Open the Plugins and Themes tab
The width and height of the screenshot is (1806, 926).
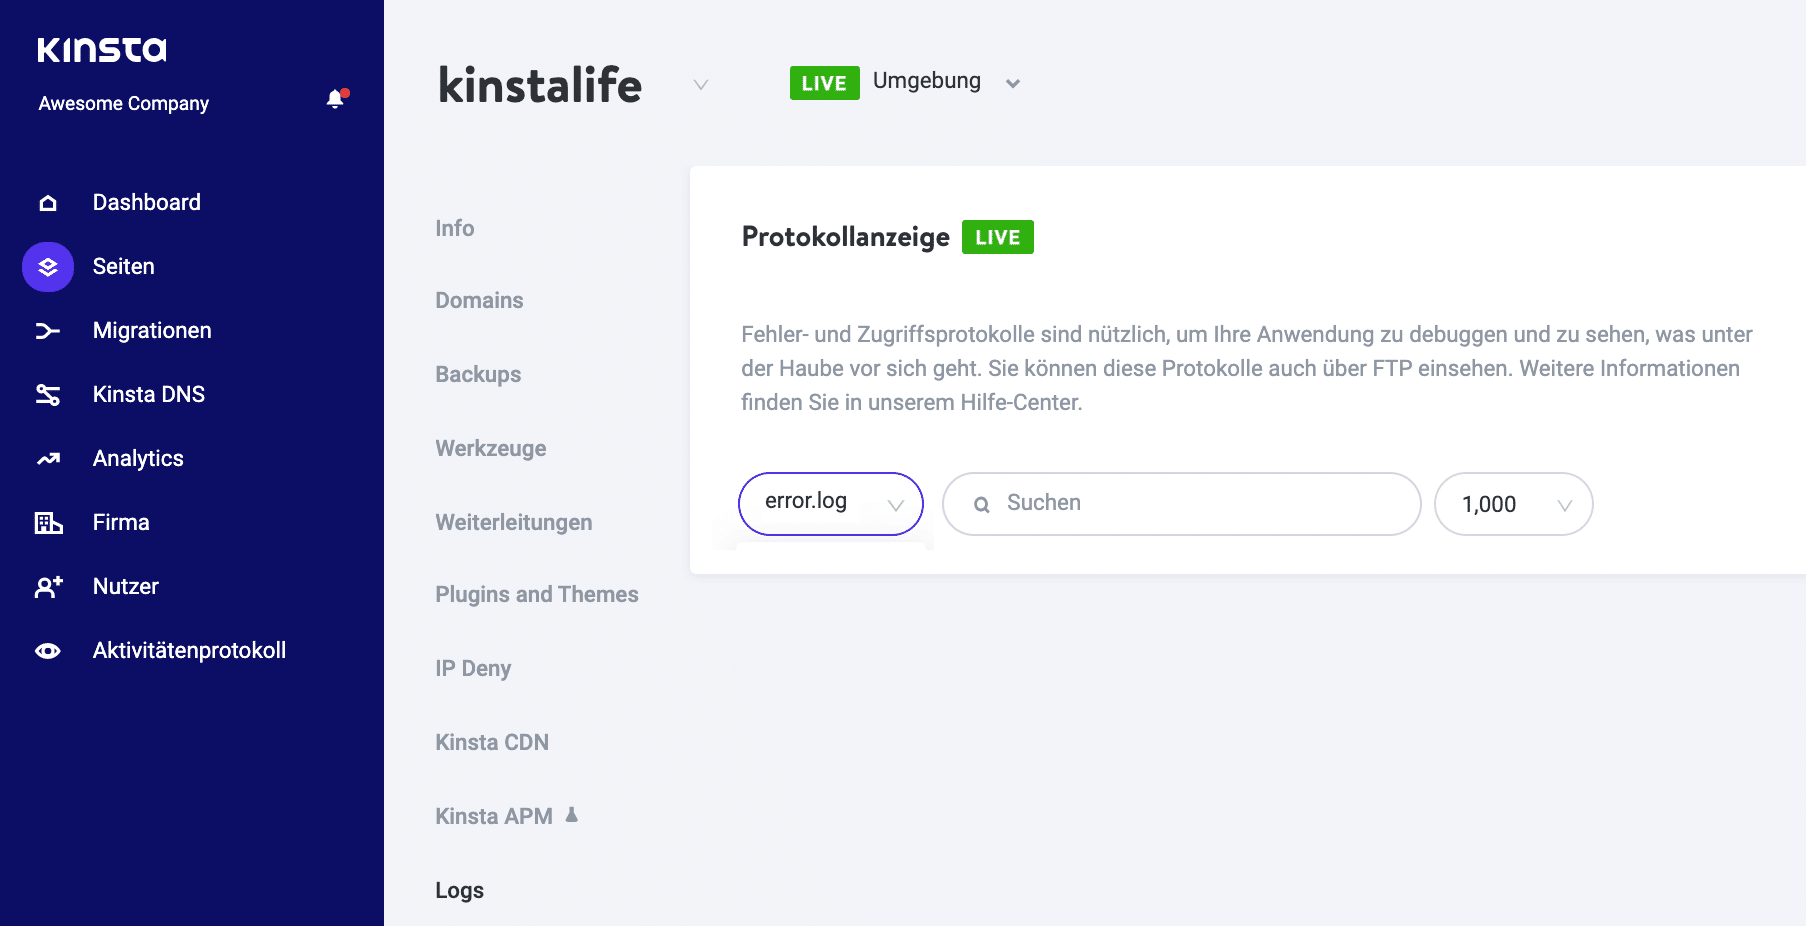pos(537,593)
